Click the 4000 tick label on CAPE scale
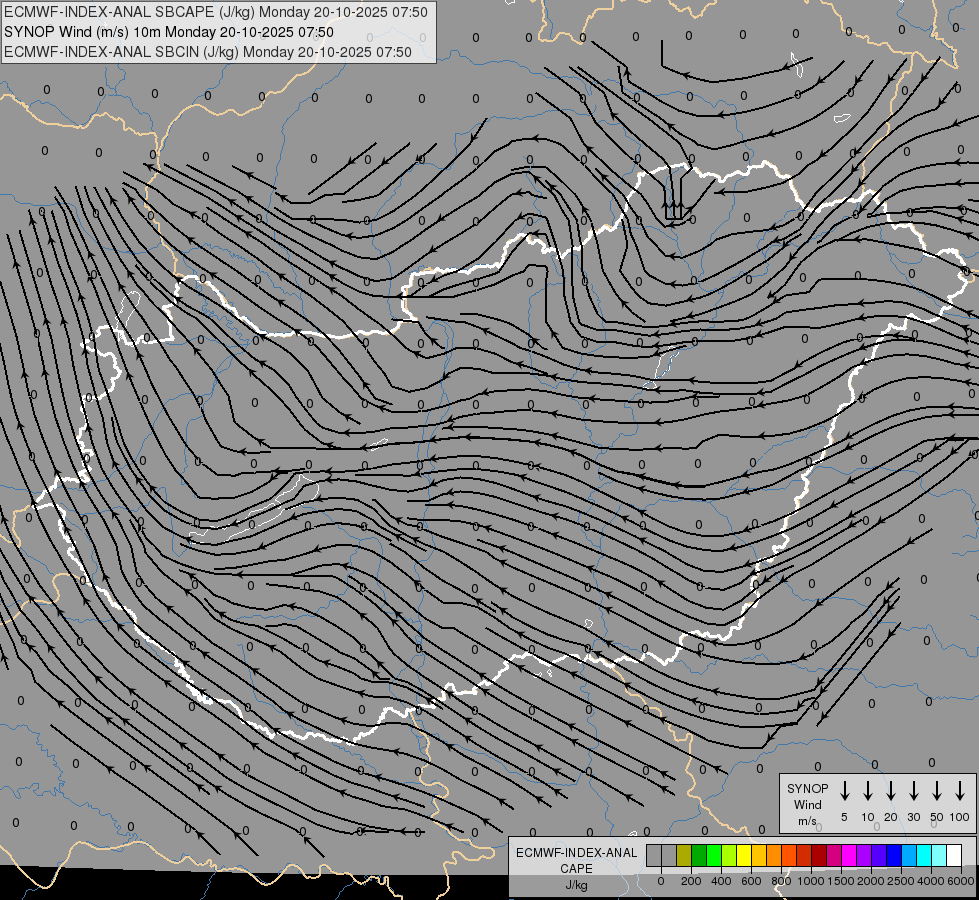 pyautogui.click(x=931, y=881)
